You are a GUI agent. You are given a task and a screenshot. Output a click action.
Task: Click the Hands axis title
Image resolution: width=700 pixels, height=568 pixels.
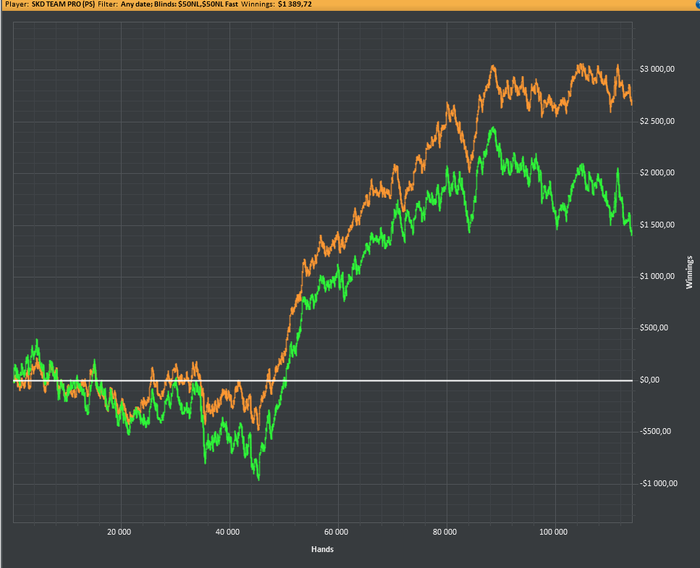pos(322,549)
